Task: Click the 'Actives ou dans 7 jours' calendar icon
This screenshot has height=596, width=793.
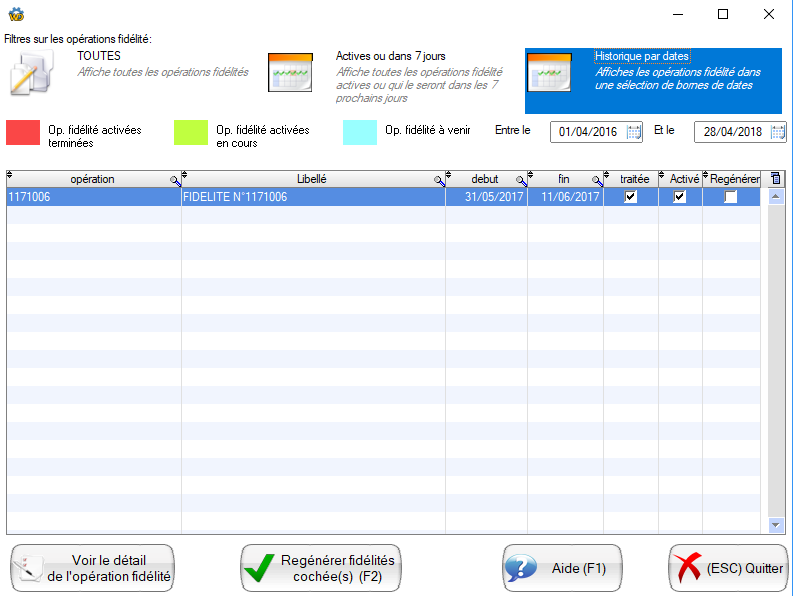Action: (x=290, y=73)
